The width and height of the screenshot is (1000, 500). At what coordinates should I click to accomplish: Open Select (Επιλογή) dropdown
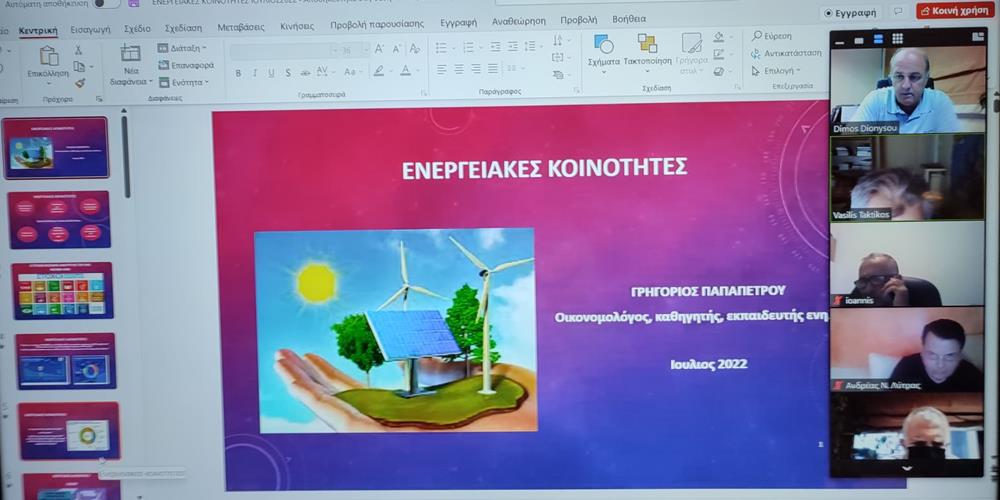coord(776,71)
